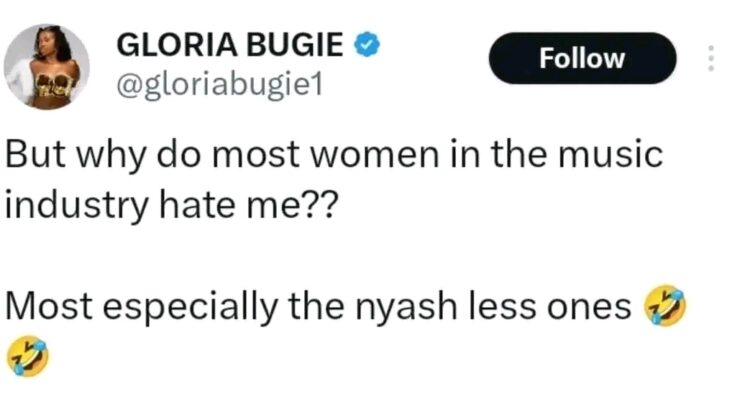Viewport: 732px width, 412px height.
Task: Click the word 'music' in the tweet
Action: tap(610, 160)
